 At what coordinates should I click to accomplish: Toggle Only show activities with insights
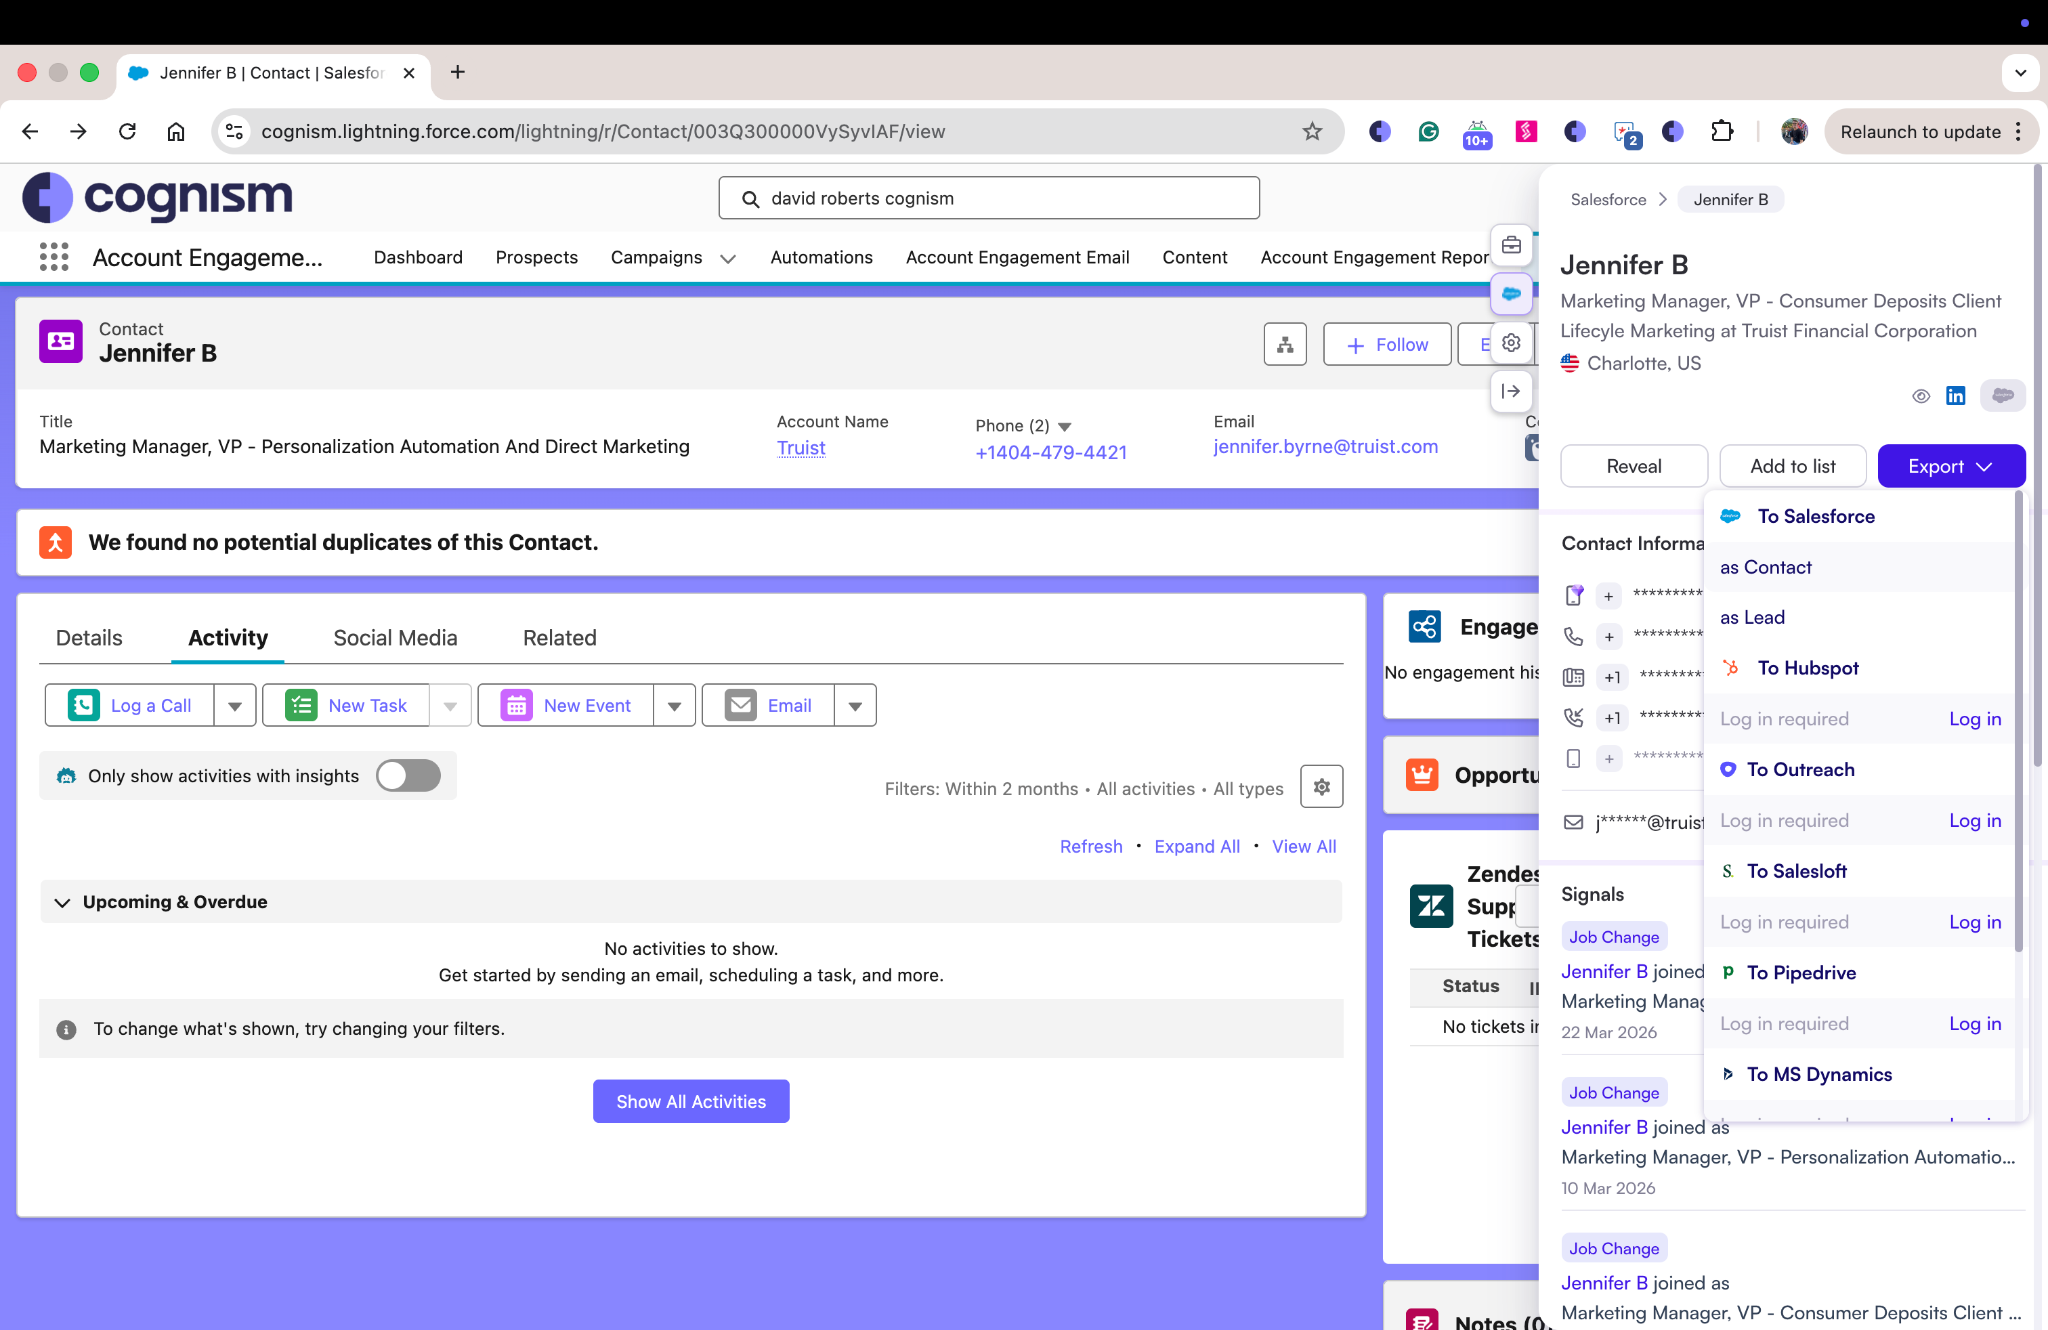tap(408, 776)
